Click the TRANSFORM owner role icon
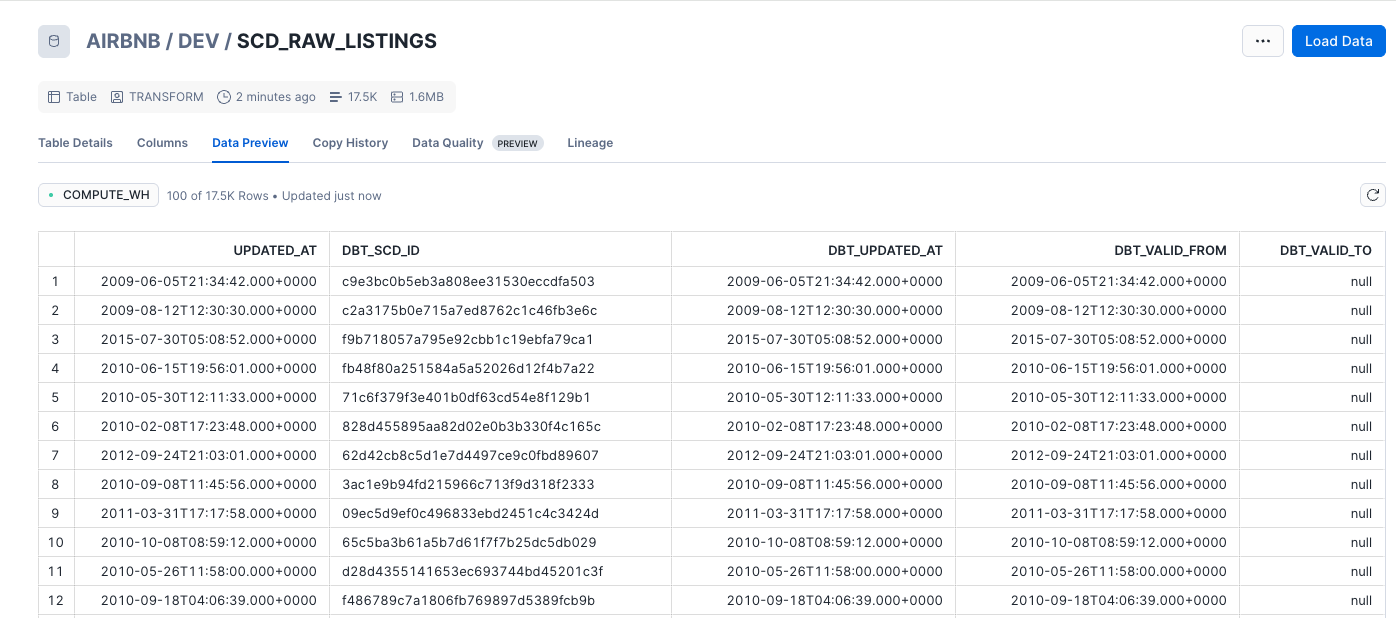 pos(117,97)
